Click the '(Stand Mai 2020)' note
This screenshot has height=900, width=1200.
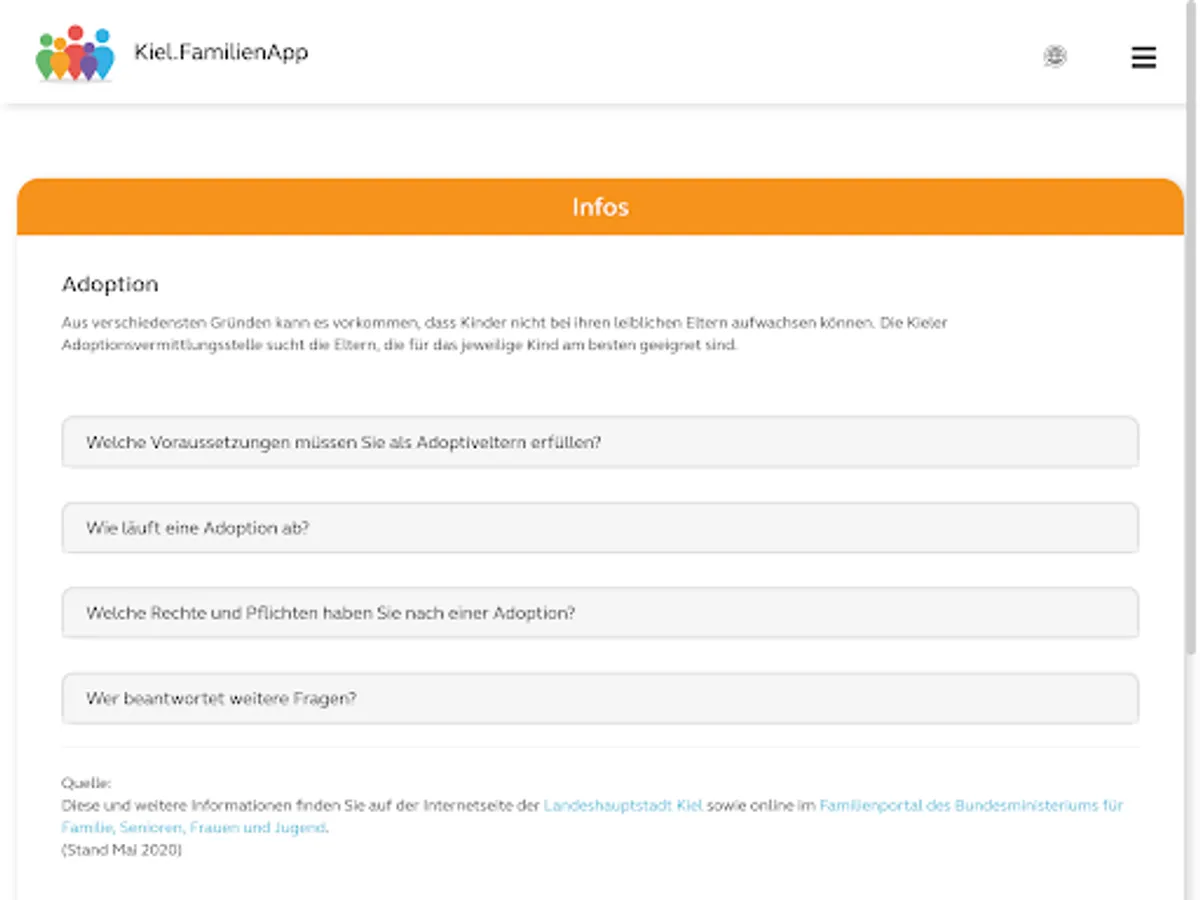[x=122, y=850]
